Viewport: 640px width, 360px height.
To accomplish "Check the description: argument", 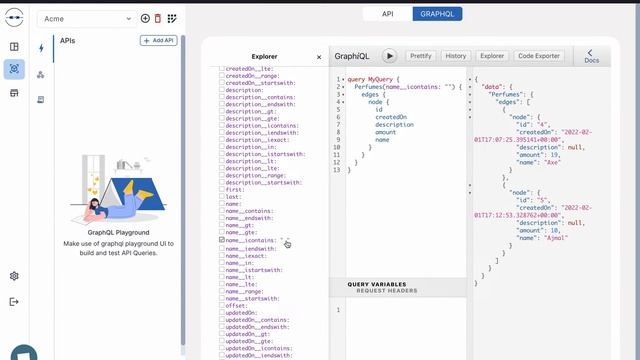I will [222, 90].
